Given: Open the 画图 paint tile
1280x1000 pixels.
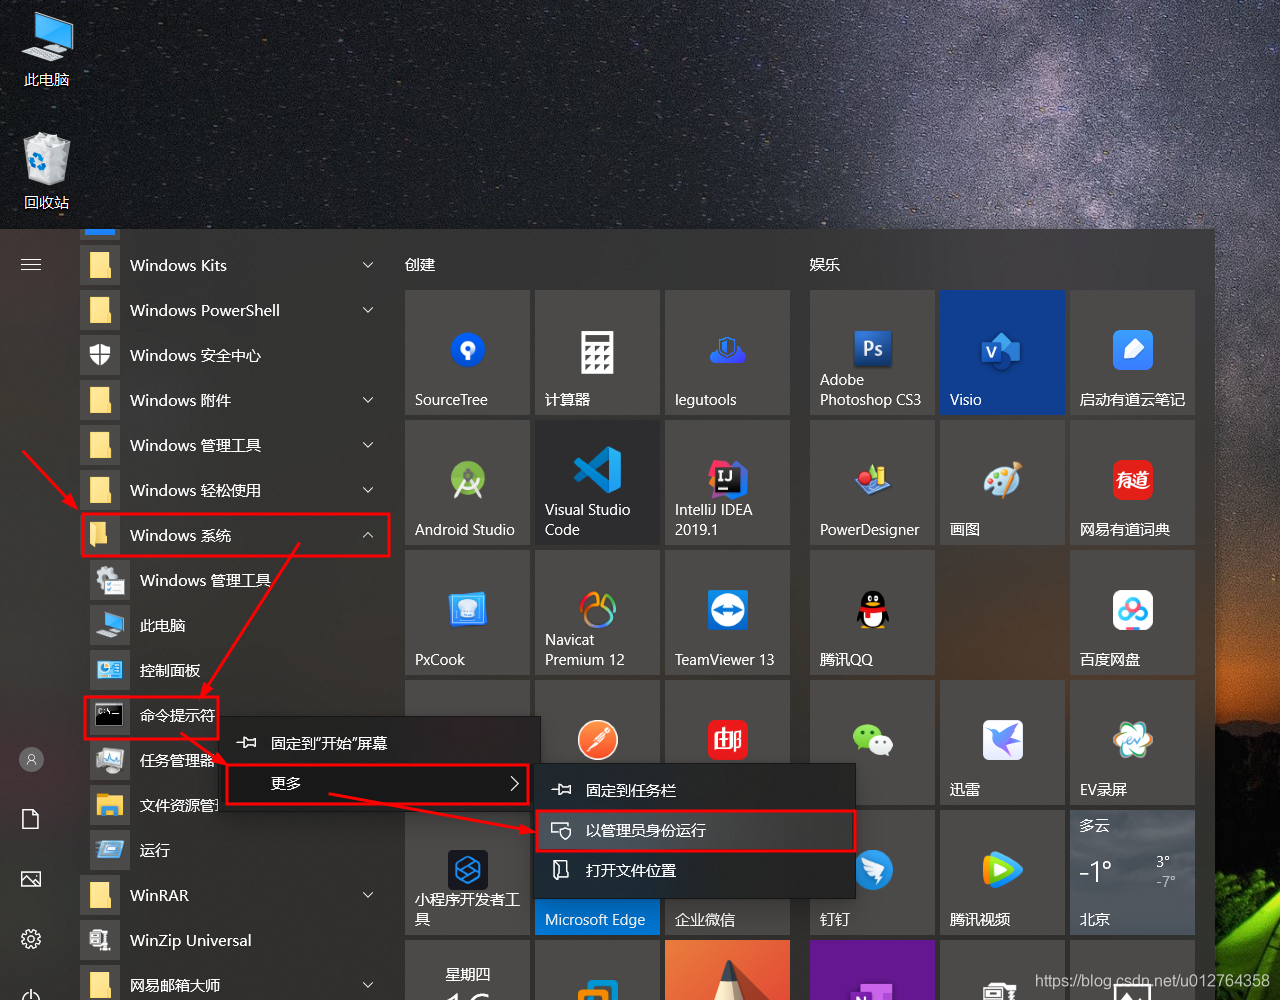Looking at the screenshot, I should click(1002, 482).
